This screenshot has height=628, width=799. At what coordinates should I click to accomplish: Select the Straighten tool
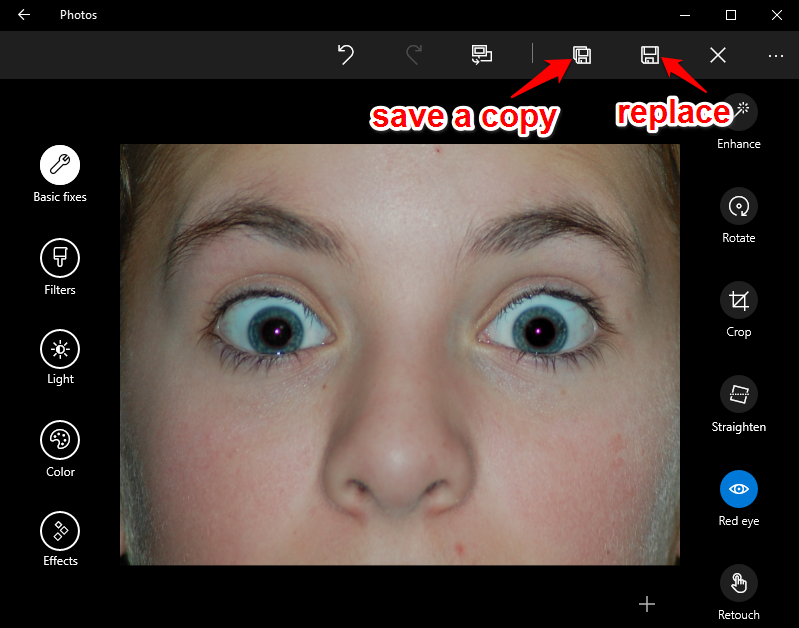[x=739, y=394]
